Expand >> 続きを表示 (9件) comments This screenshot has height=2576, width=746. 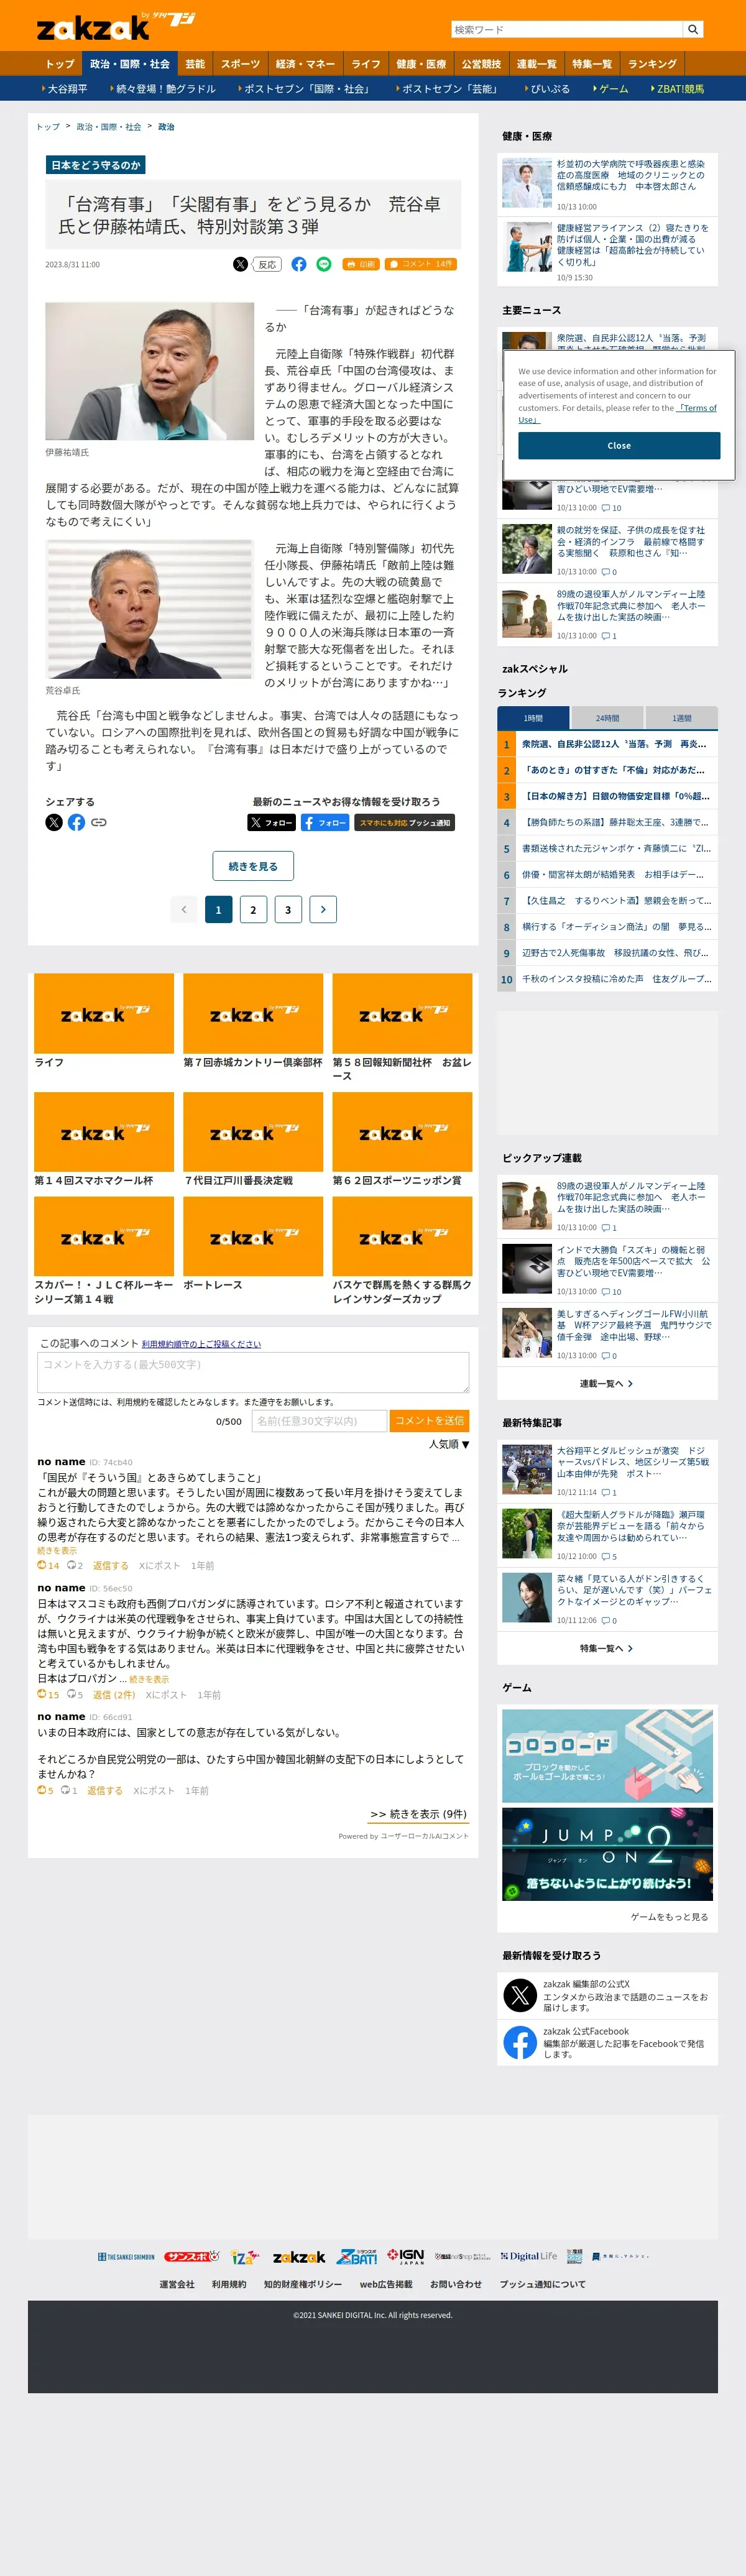coord(418,1814)
